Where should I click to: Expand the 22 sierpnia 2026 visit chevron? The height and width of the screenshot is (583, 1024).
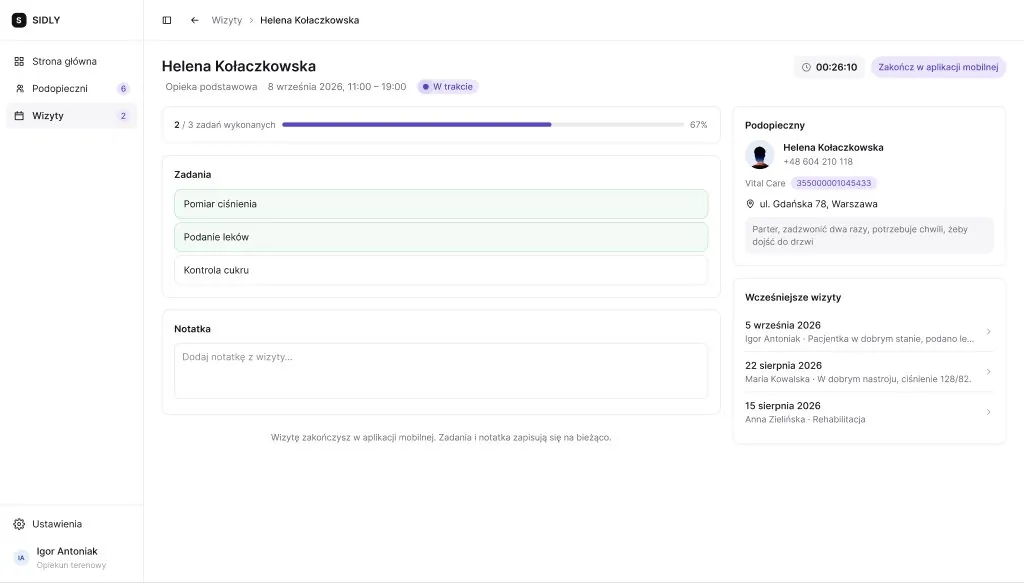pos(988,372)
